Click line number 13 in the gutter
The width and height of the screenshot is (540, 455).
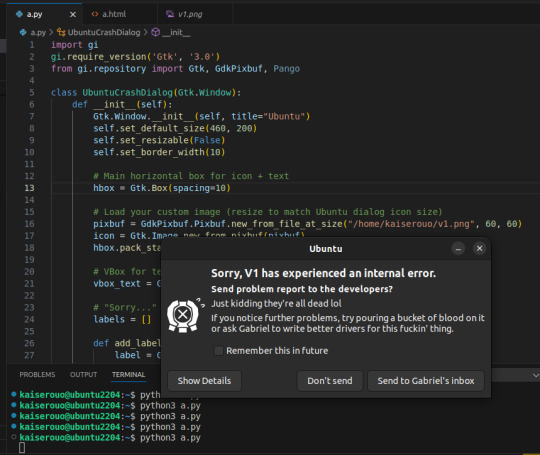[30, 188]
